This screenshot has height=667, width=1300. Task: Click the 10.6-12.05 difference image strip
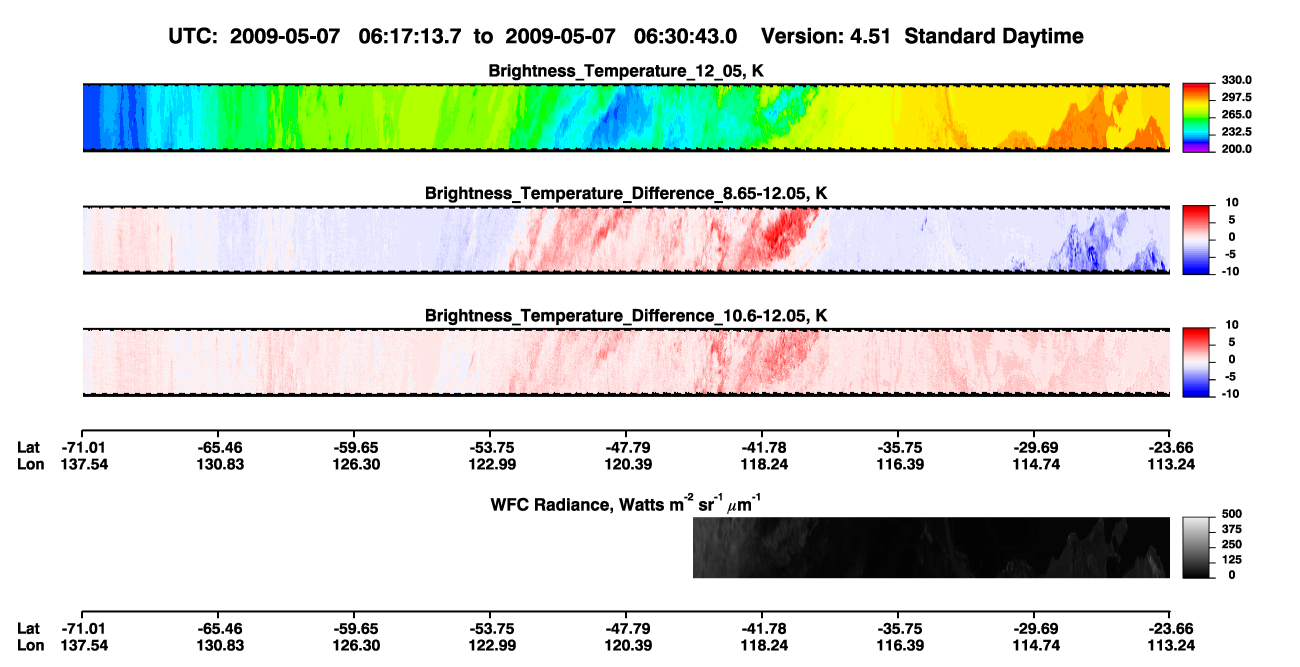(626, 362)
